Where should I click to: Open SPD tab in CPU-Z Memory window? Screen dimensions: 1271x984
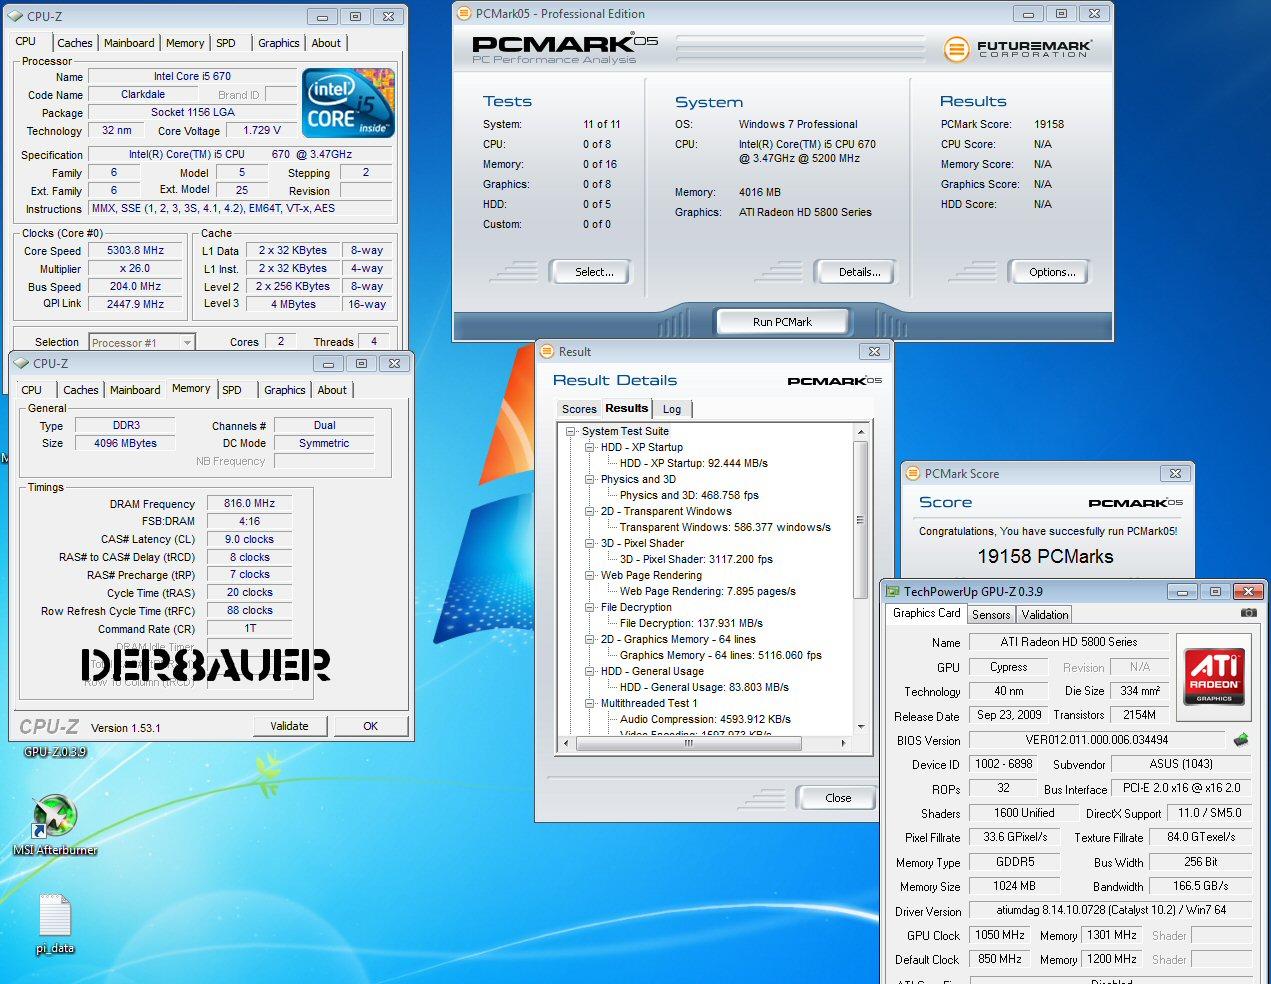[x=232, y=390]
